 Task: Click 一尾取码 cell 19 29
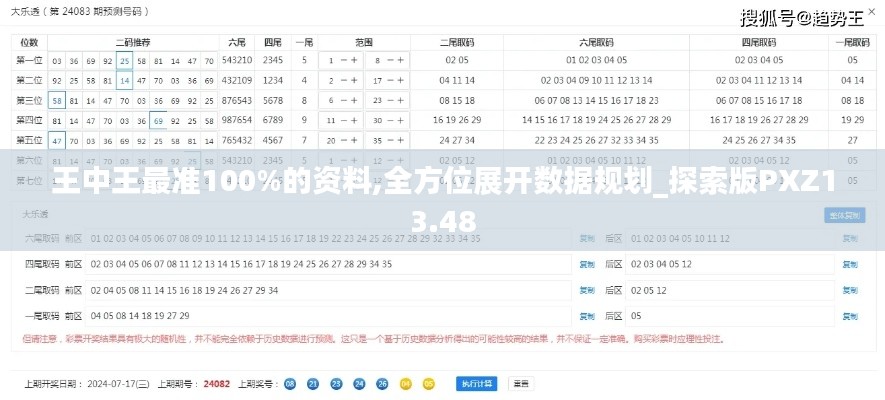coord(852,120)
